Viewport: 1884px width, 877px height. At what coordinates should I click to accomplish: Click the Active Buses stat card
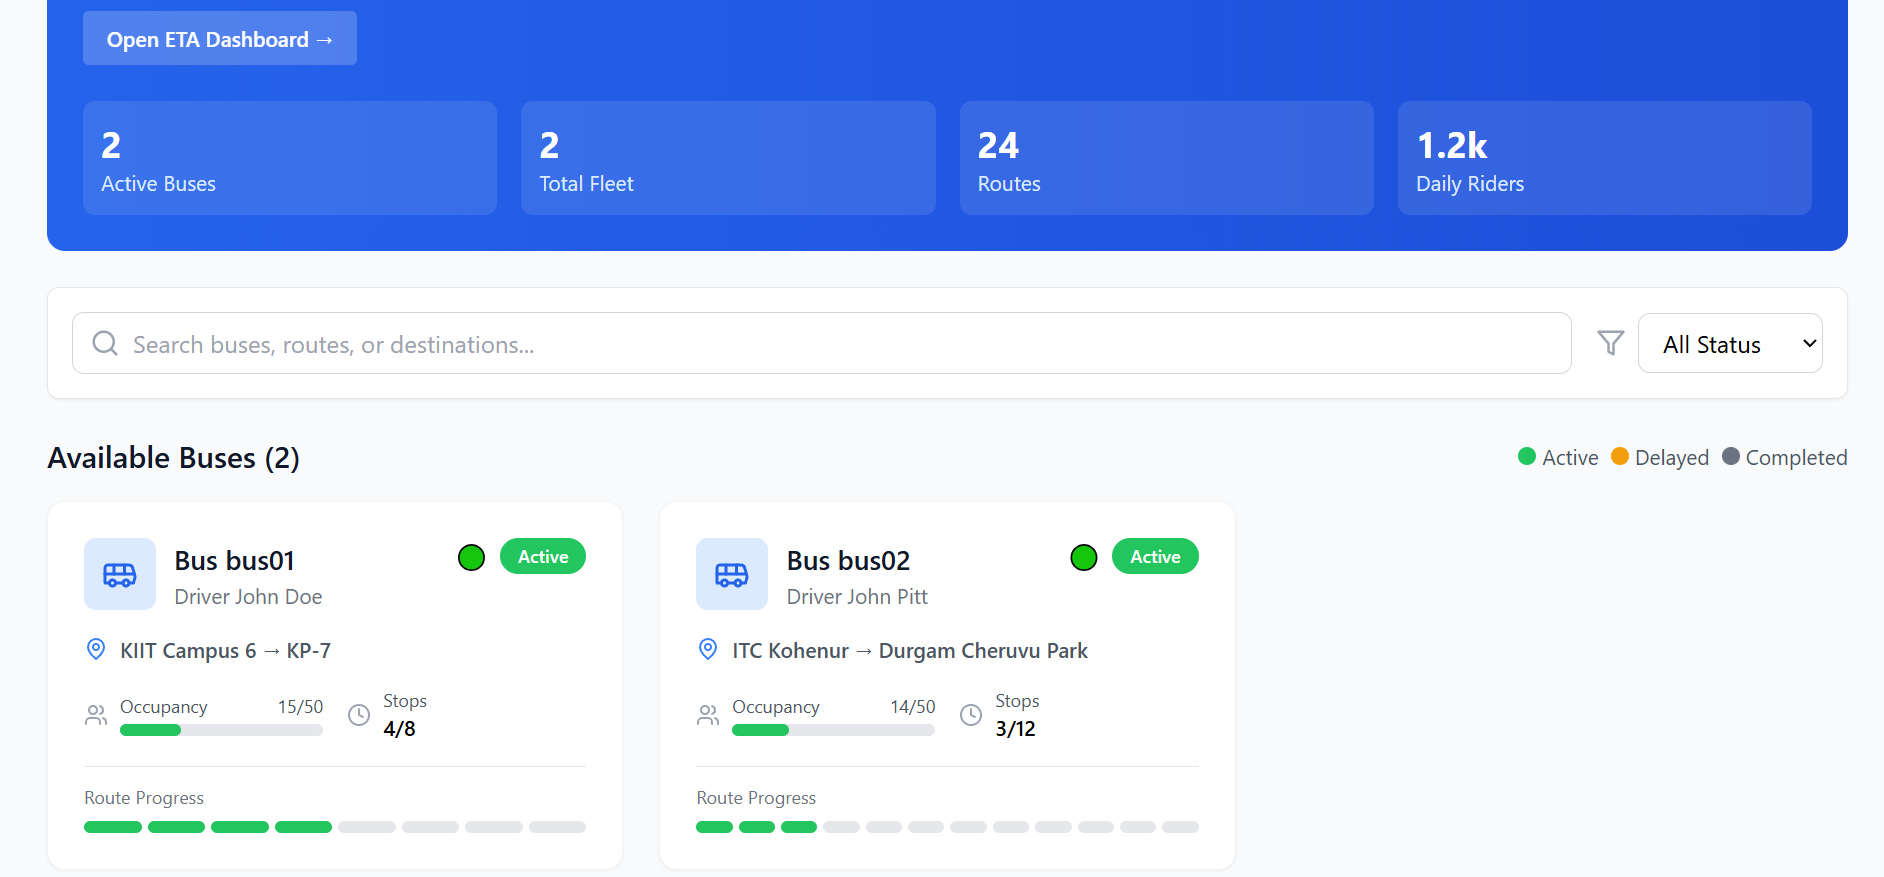(290, 158)
